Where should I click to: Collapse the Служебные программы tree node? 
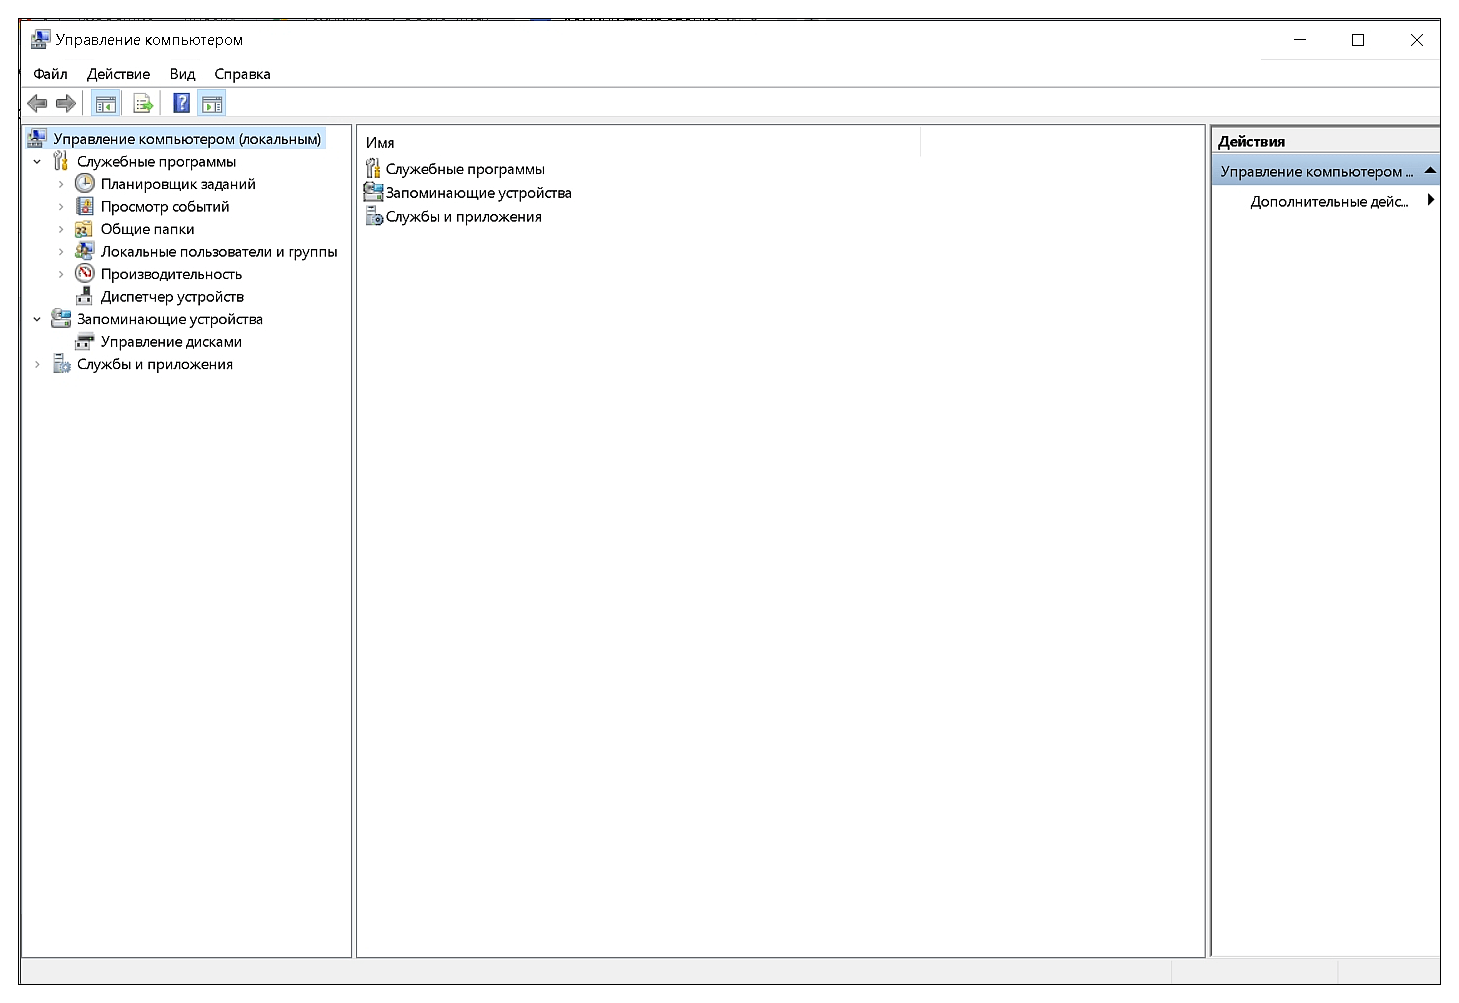(x=37, y=162)
